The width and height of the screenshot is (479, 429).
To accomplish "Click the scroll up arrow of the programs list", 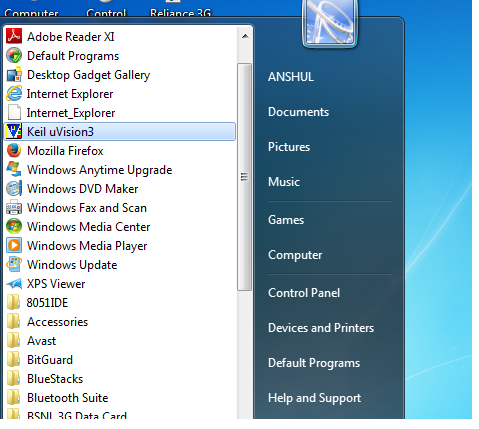I will pos(245,36).
